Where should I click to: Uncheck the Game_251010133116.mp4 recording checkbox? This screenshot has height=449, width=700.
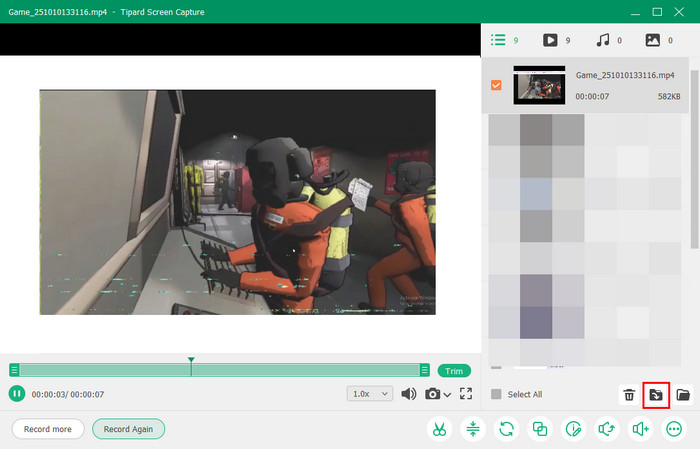[x=497, y=85]
